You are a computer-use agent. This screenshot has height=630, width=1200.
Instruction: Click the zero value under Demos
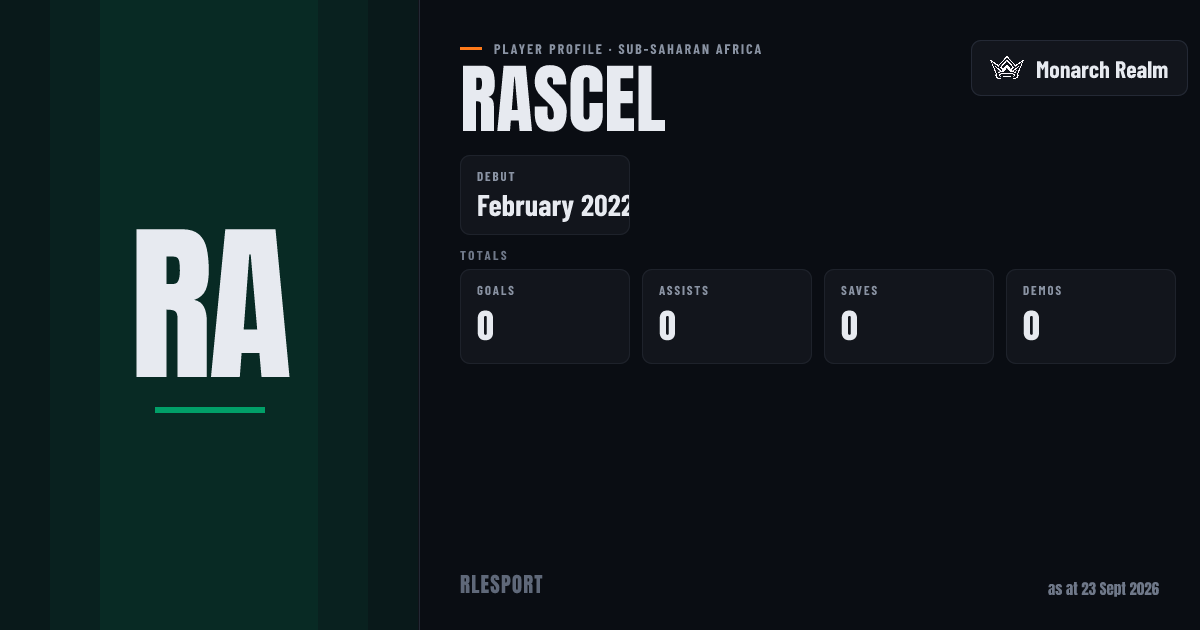1032,327
